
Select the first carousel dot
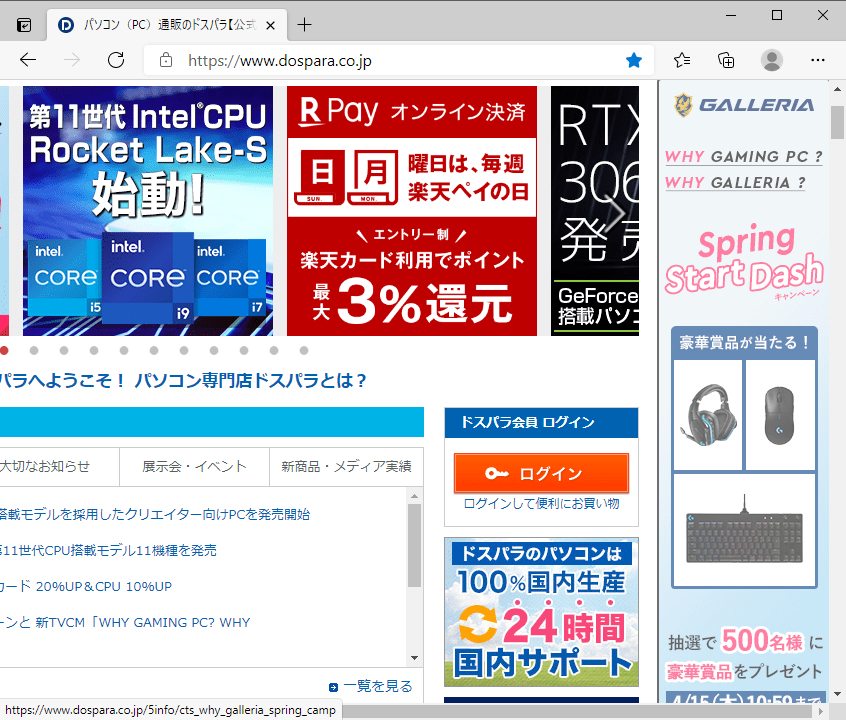[4, 351]
